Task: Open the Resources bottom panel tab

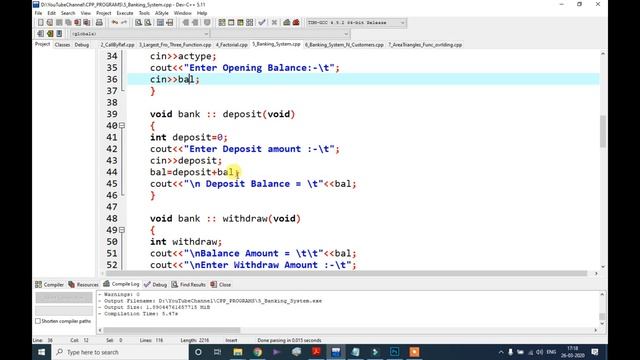Action: pyautogui.click(x=83, y=284)
